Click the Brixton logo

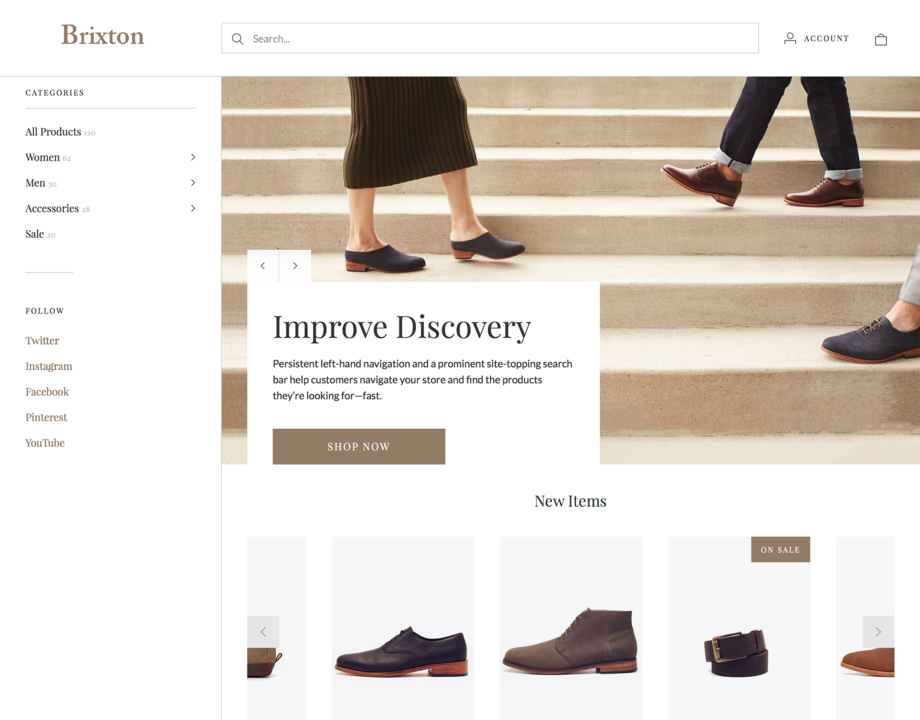pyautogui.click(x=102, y=35)
